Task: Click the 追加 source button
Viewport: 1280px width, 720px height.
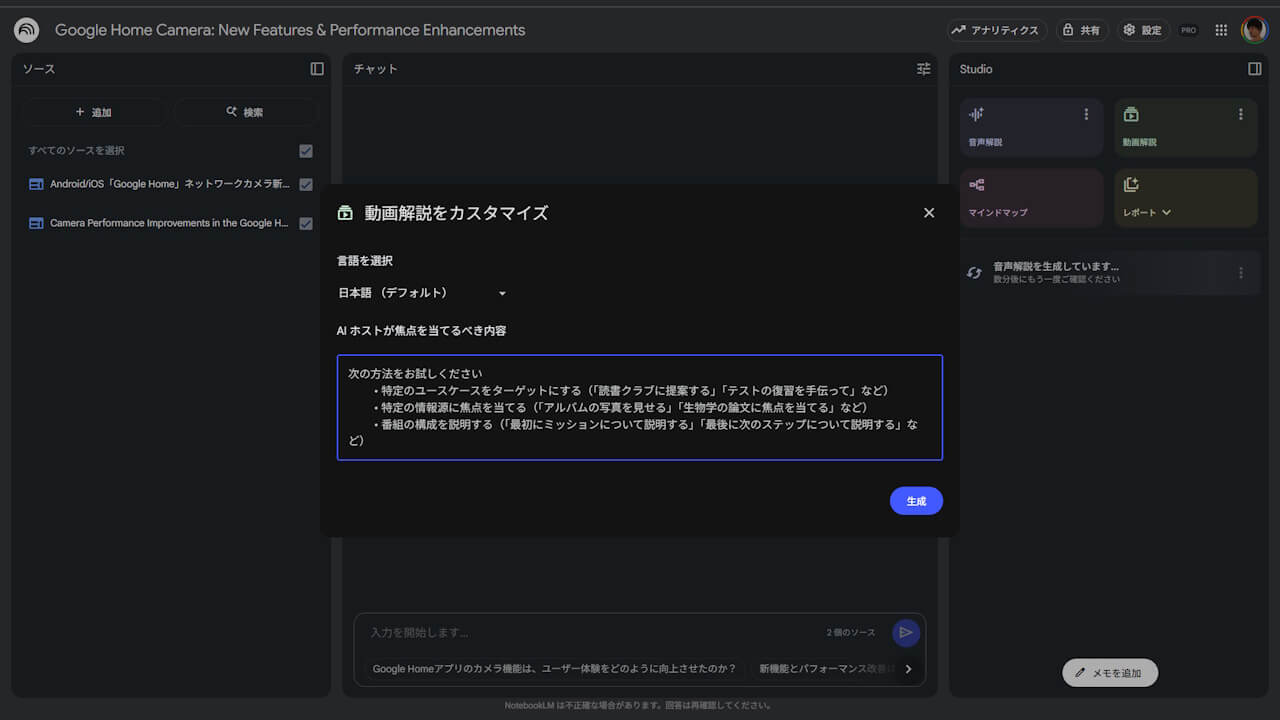Action: pyautogui.click(x=93, y=112)
